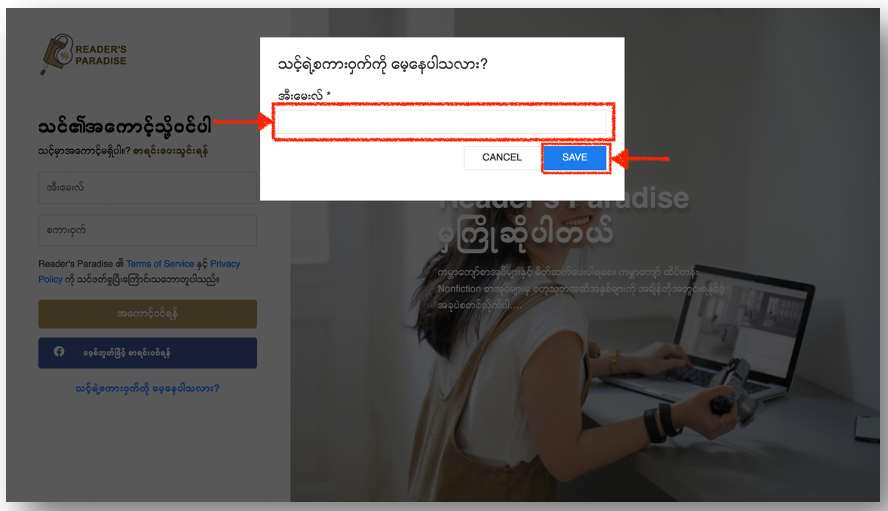This screenshot has width=888, height=511.
Task: Click the Facebook icon on the blue button
Action: pos(59,352)
